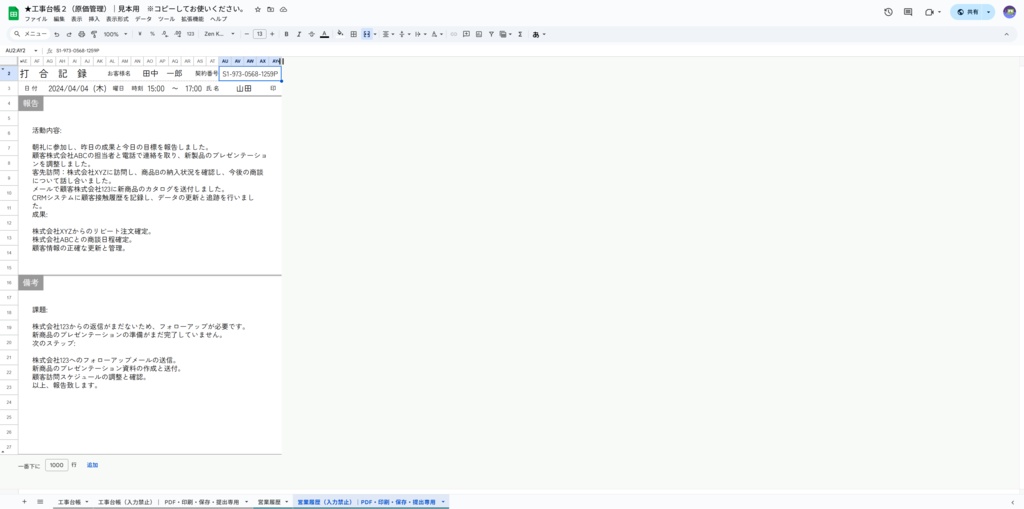Open vertical alignment dropdown
Image resolution: width=1024 pixels, height=509 pixels.
404,34
